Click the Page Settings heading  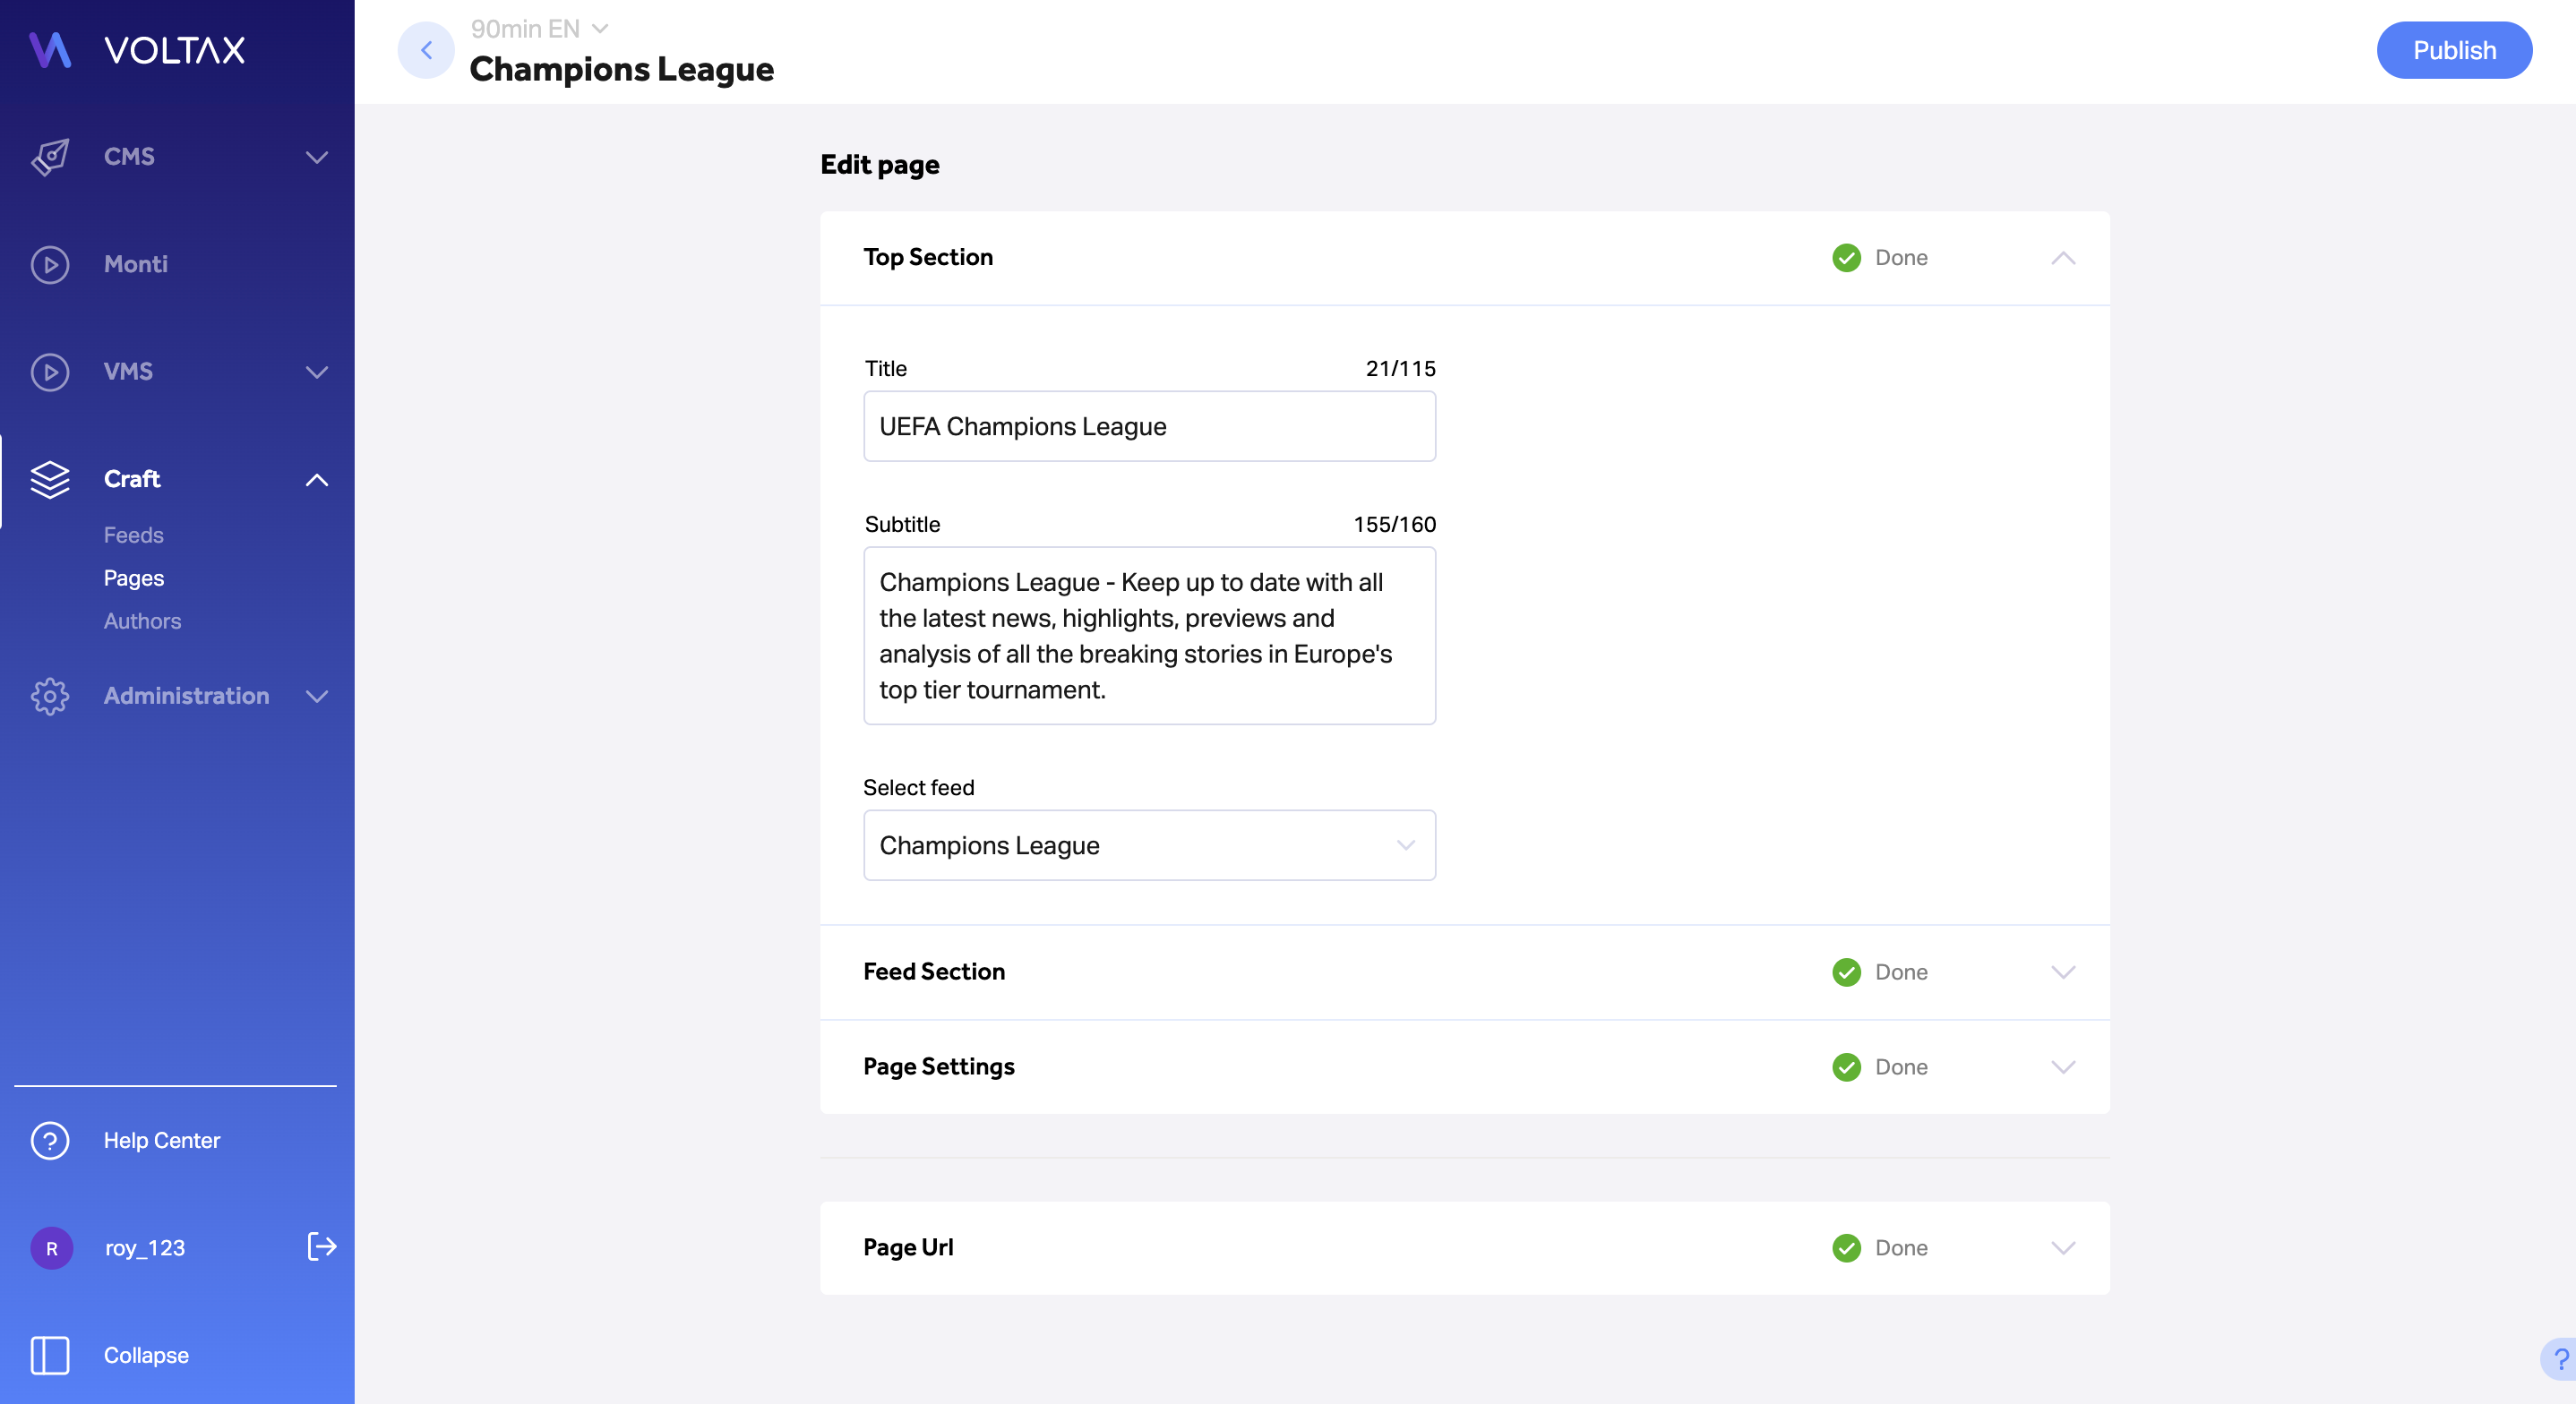pos(938,1067)
